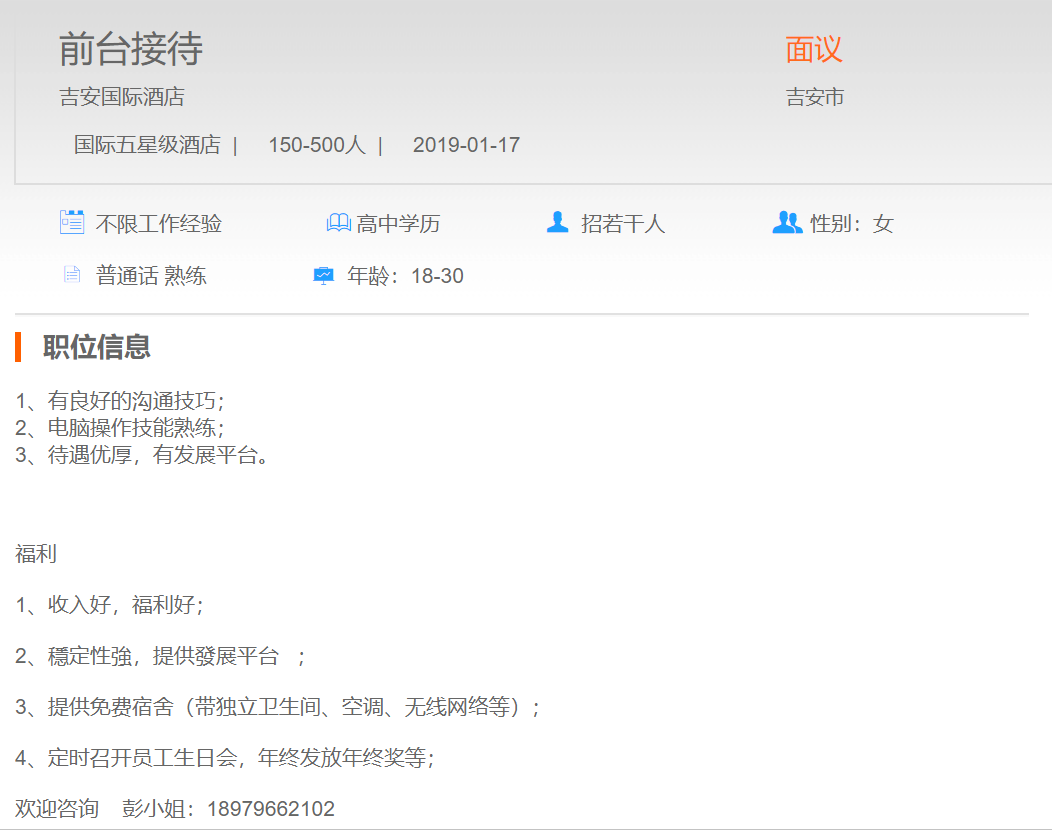This screenshot has width=1052, height=830.
Task: Click the calendar icon beside 不限工作经验
Action: click(71, 222)
